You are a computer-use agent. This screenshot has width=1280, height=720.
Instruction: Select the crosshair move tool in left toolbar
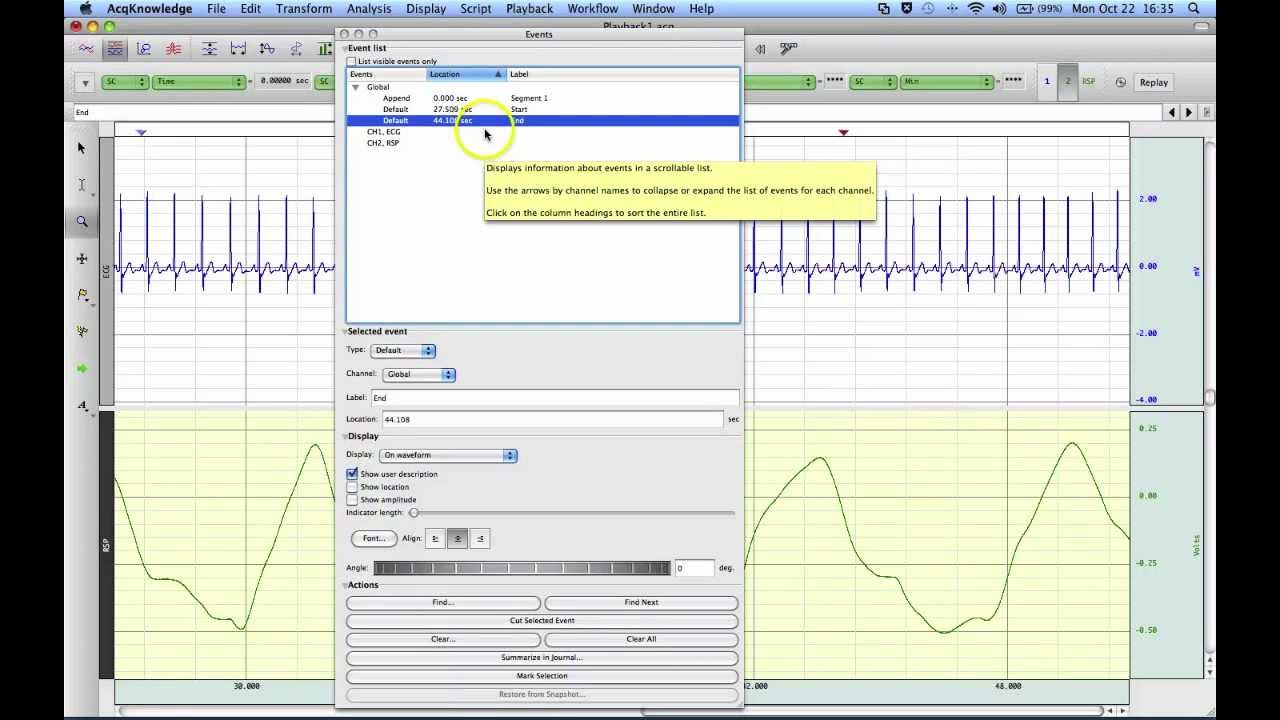coord(82,259)
